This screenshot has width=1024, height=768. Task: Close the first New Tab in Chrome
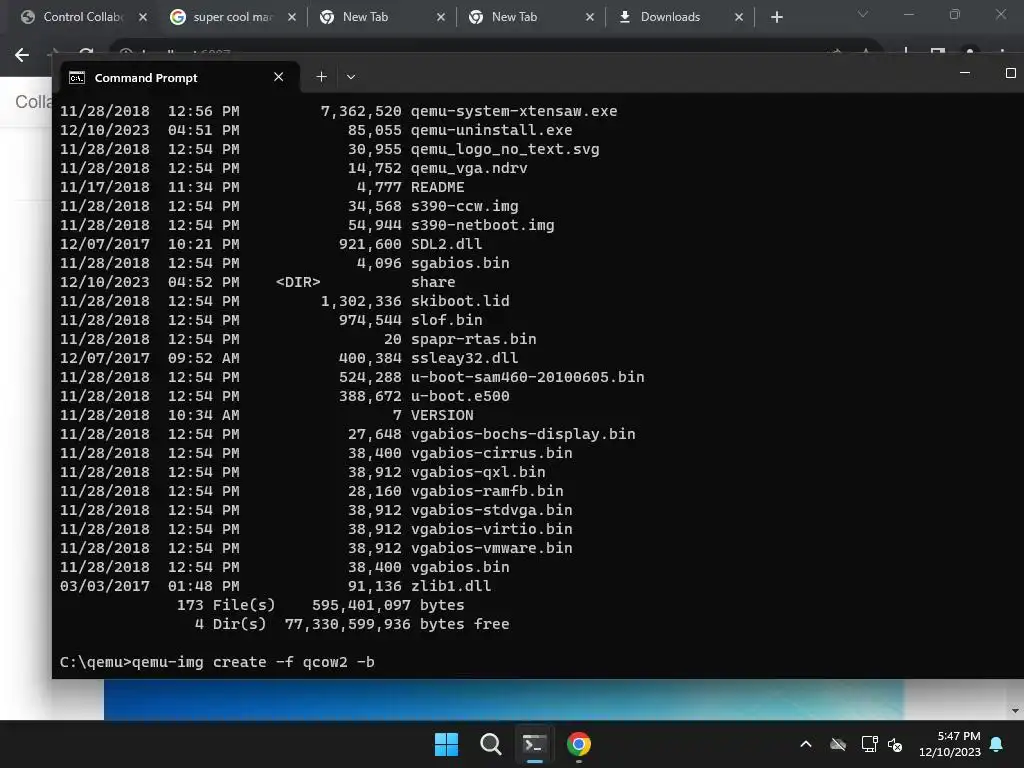pos(441,17)
